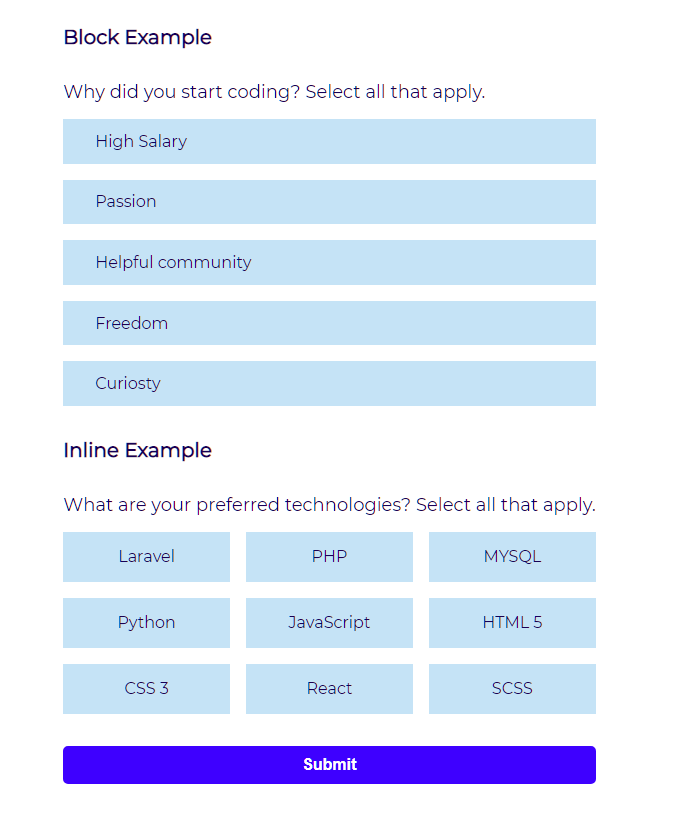Select the HTML 5 option
694x813 pixels.
coord(512,622)
